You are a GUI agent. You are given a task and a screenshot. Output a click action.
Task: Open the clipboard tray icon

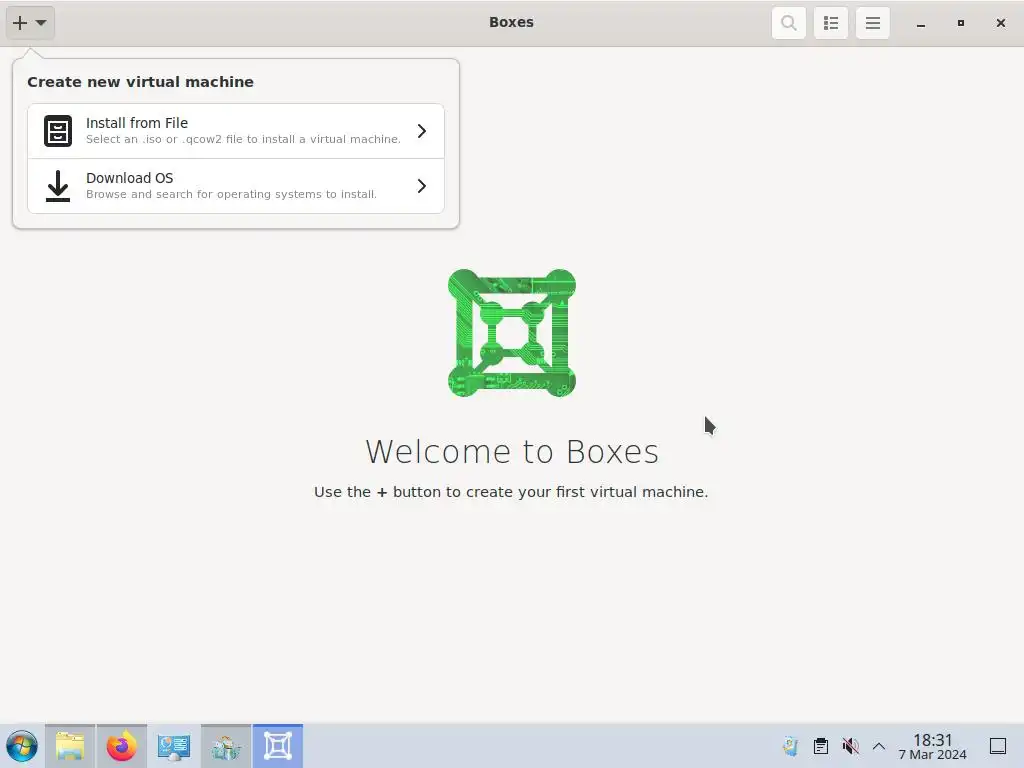click(821, 746)
